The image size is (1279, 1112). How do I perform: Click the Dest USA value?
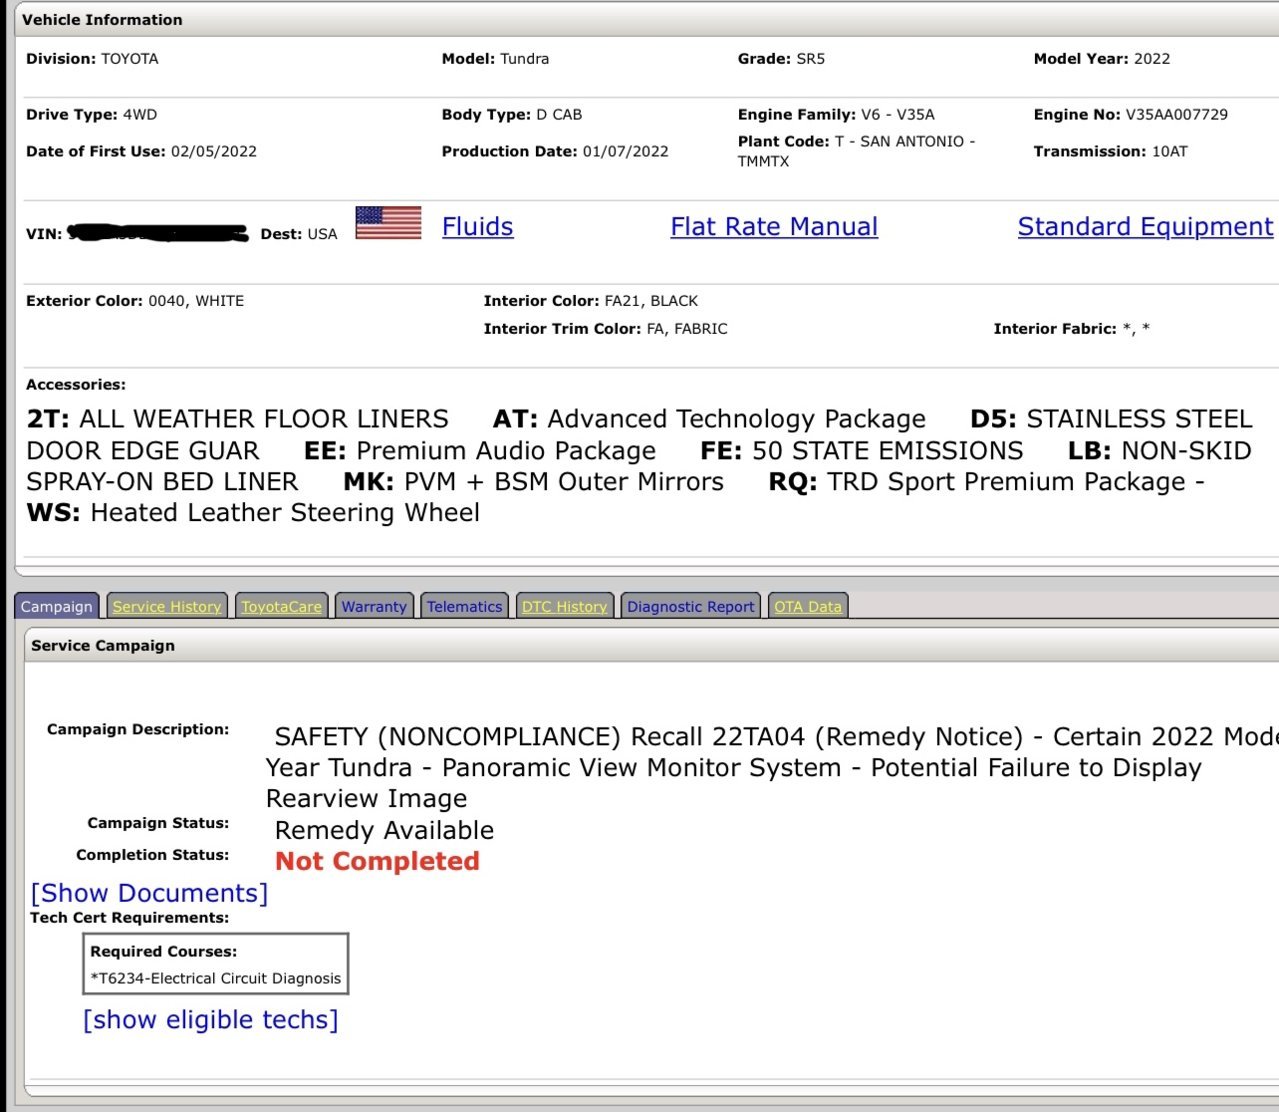[322, 233]
